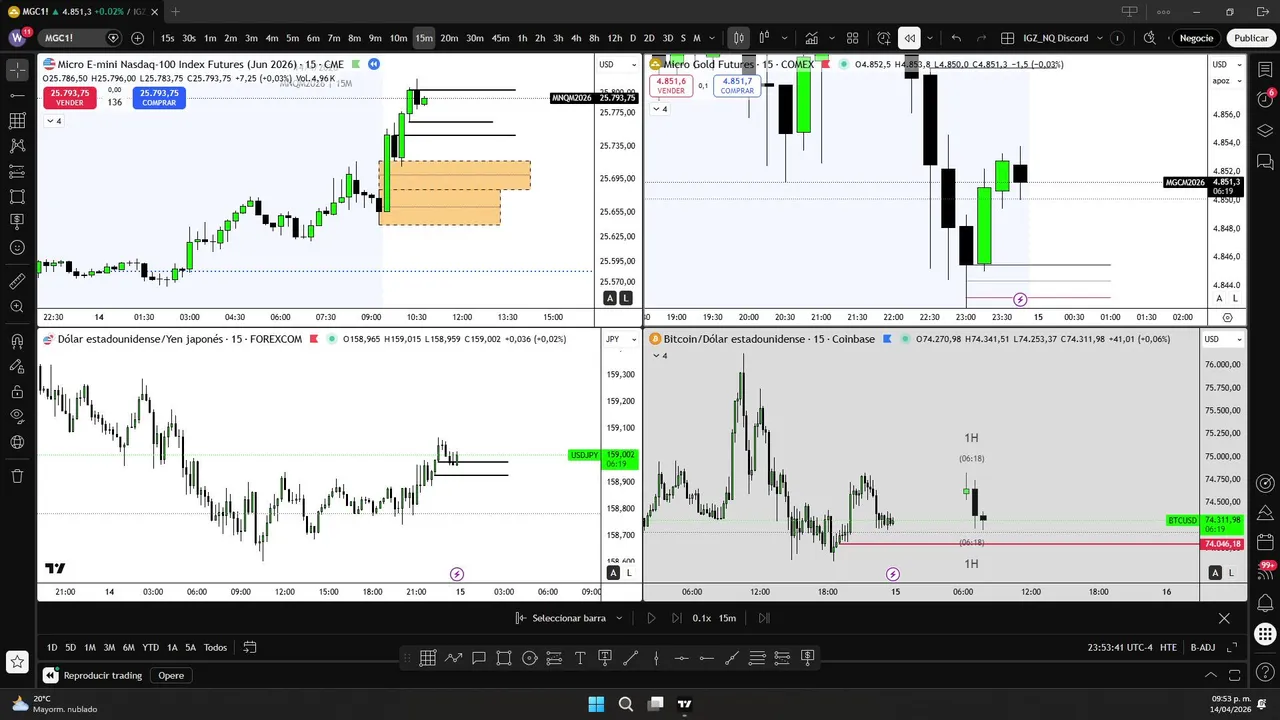Open Windows Start menu
Image resolution: width=1280 pixels, height=720 pixels.
click(x=596, y=704)
